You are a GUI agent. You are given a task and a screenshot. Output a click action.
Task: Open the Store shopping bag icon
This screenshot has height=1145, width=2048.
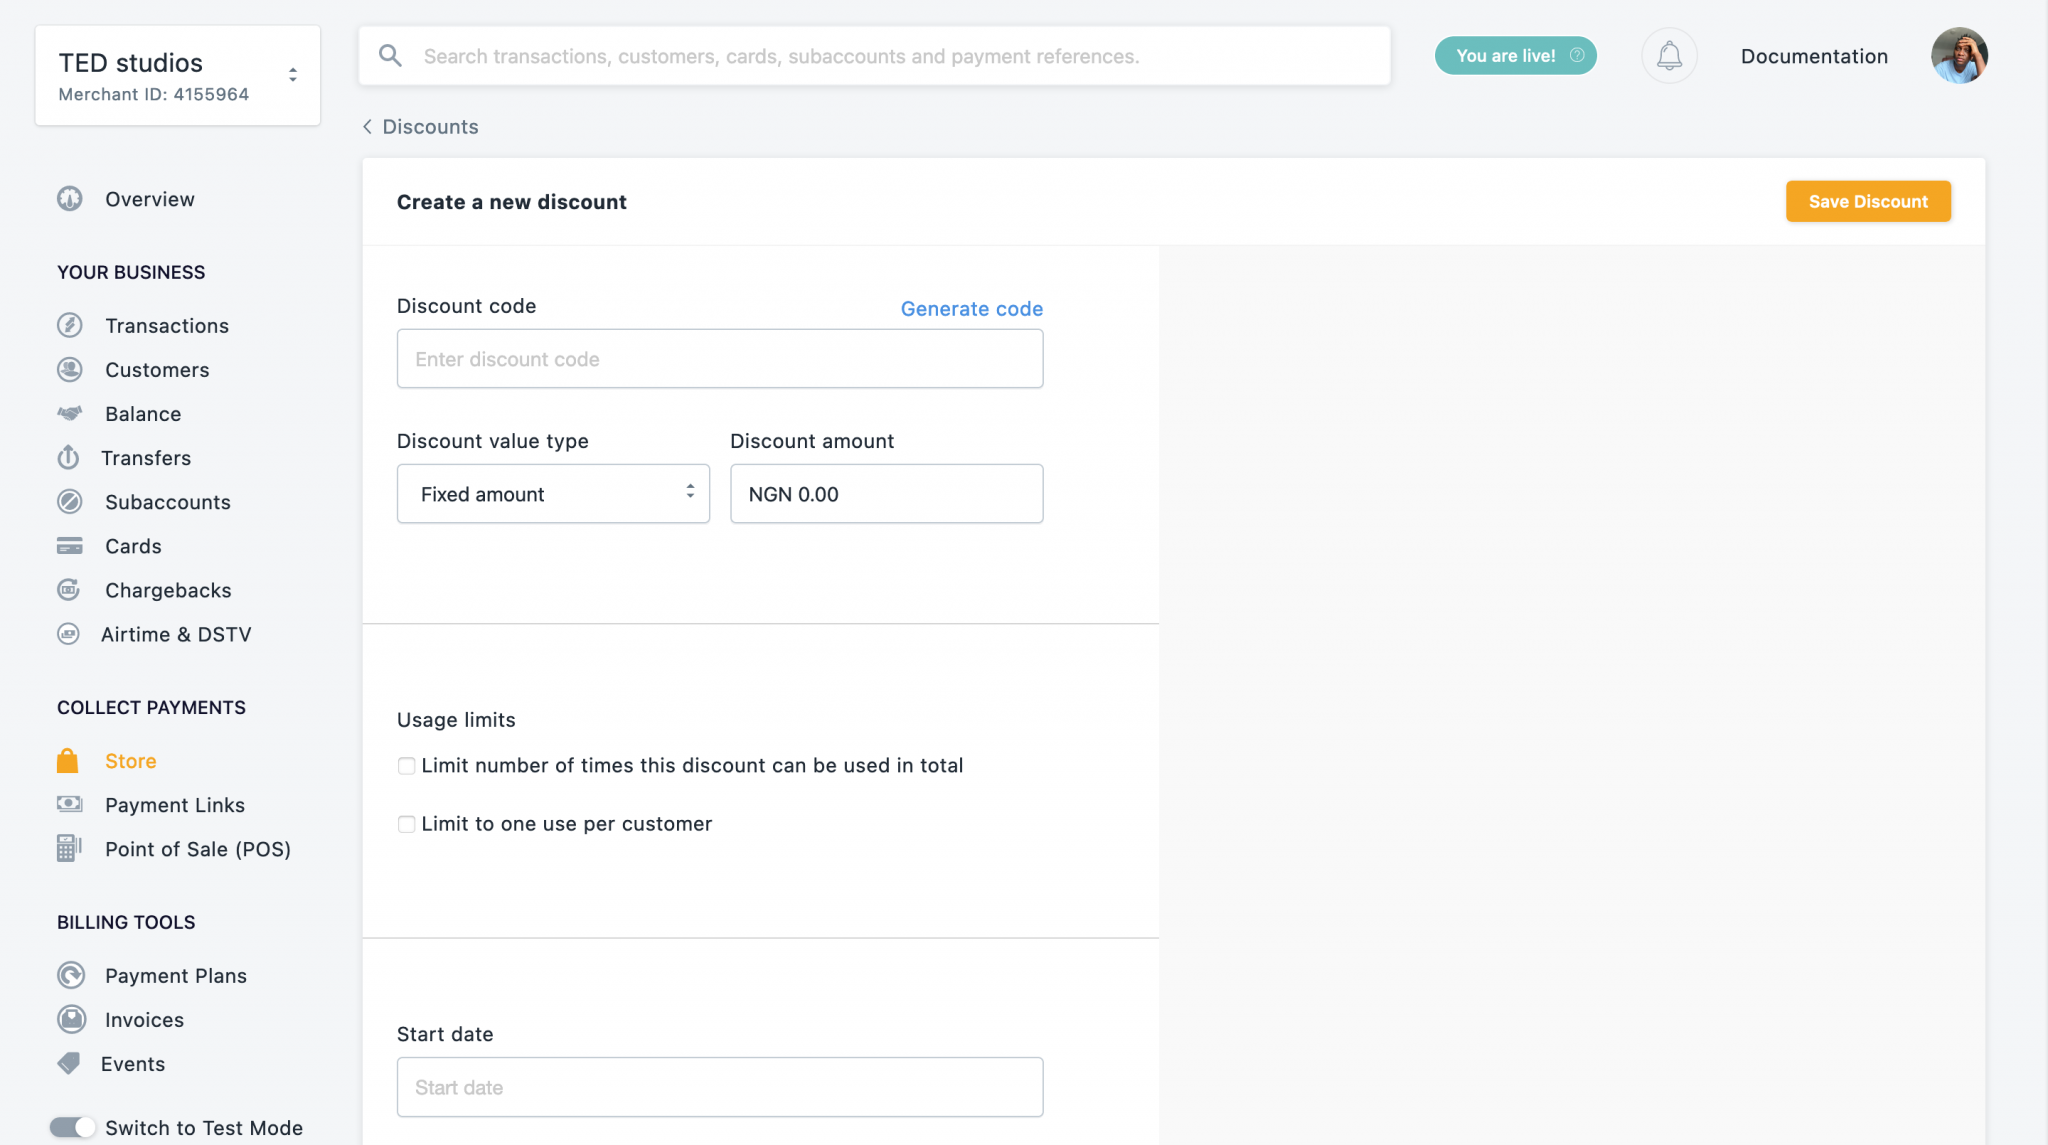(69, 760)
